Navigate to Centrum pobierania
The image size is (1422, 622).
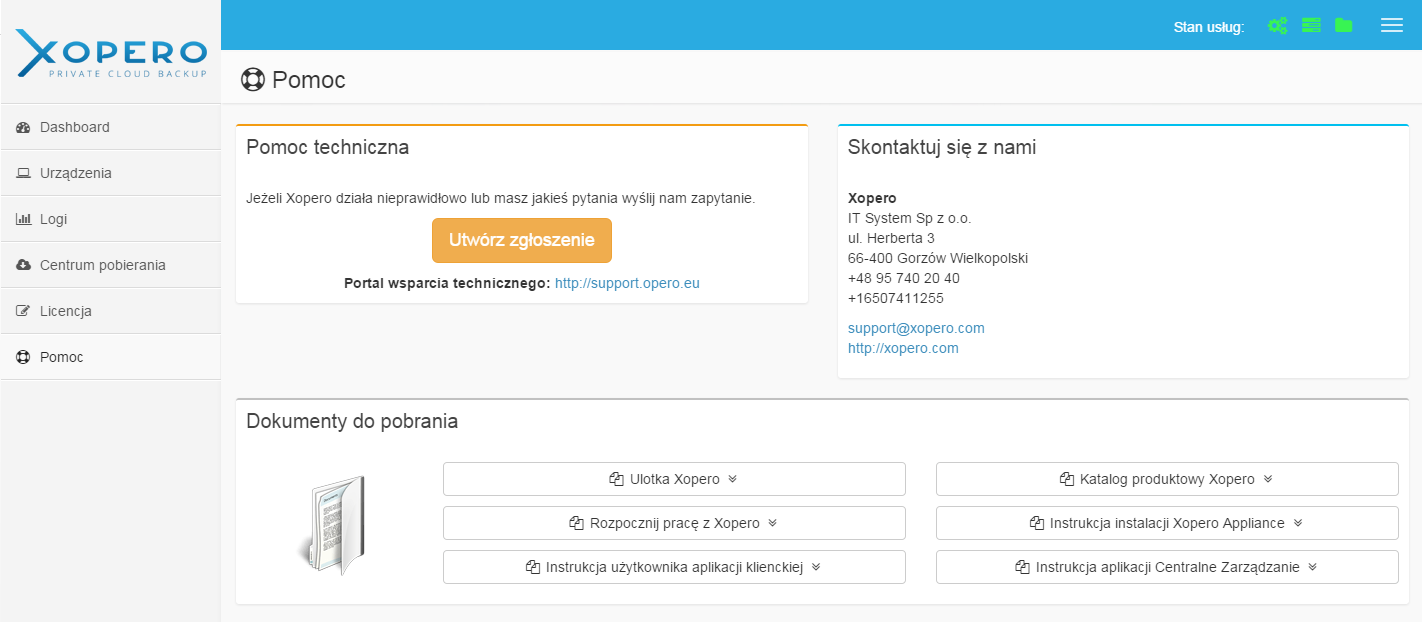coord(110,265)
